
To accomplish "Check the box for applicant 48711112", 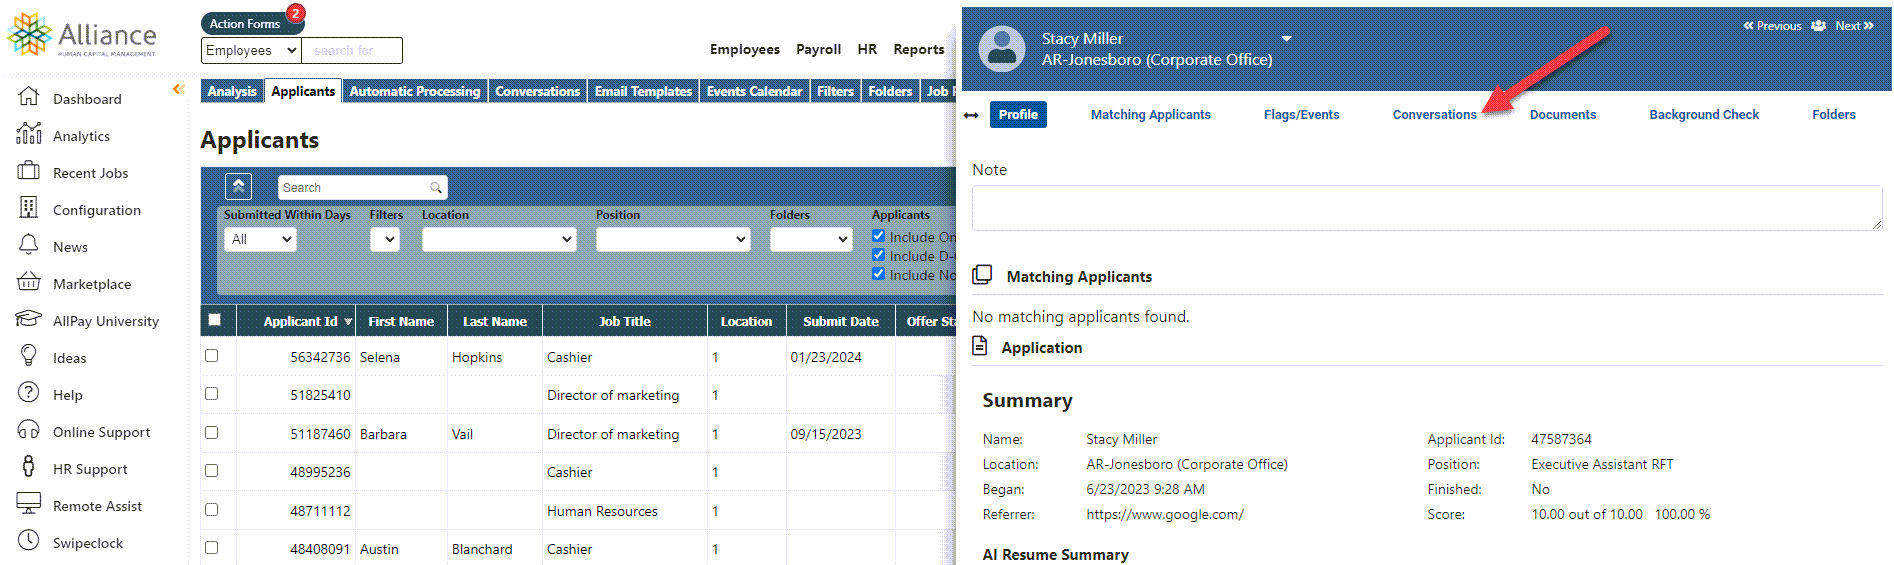I will [x=211, y=509].
